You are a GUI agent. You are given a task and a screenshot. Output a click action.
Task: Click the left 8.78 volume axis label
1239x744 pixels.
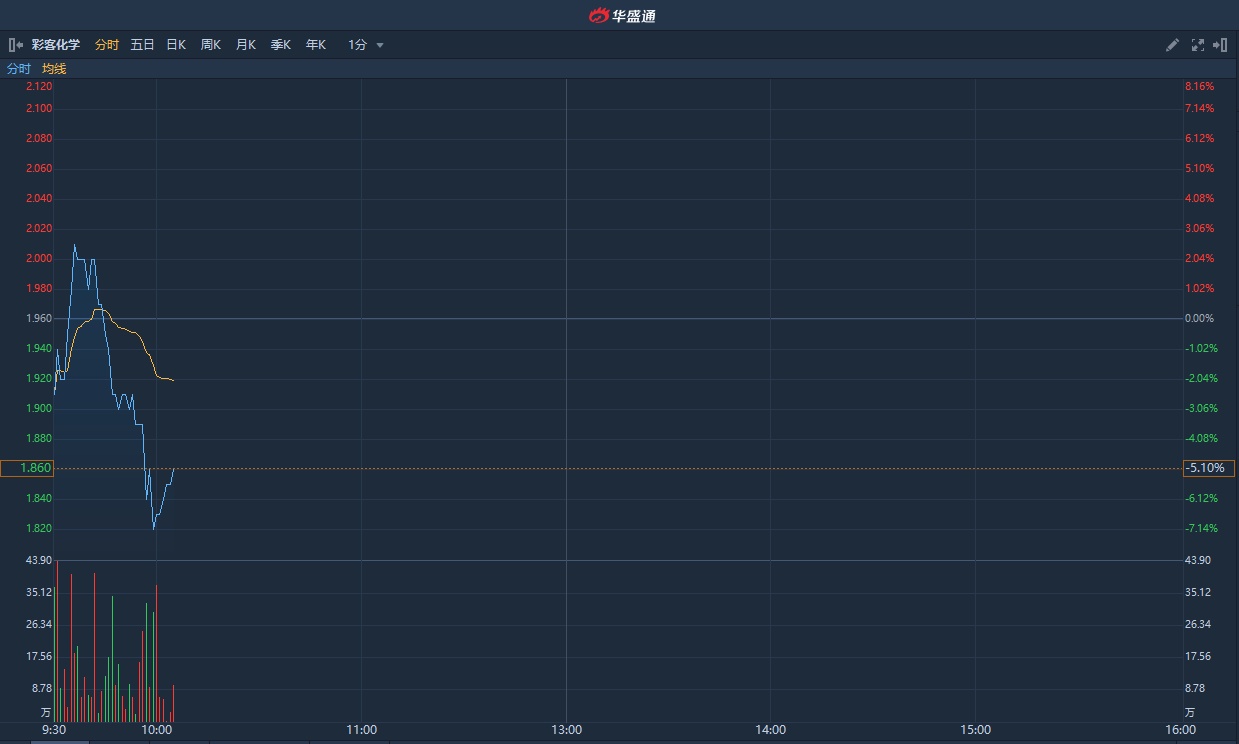(x=42, y=688)
